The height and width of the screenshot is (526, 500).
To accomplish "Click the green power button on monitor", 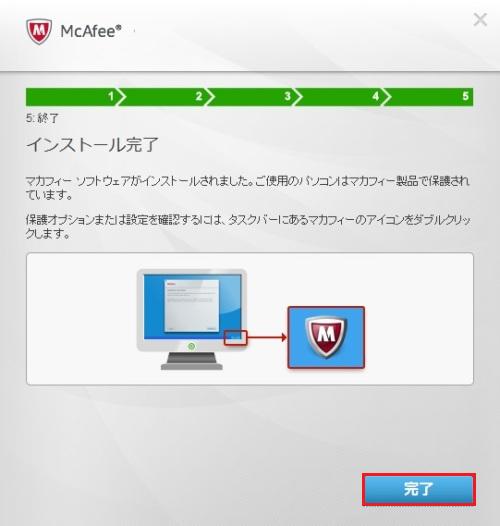I will [x=191, y=346].
